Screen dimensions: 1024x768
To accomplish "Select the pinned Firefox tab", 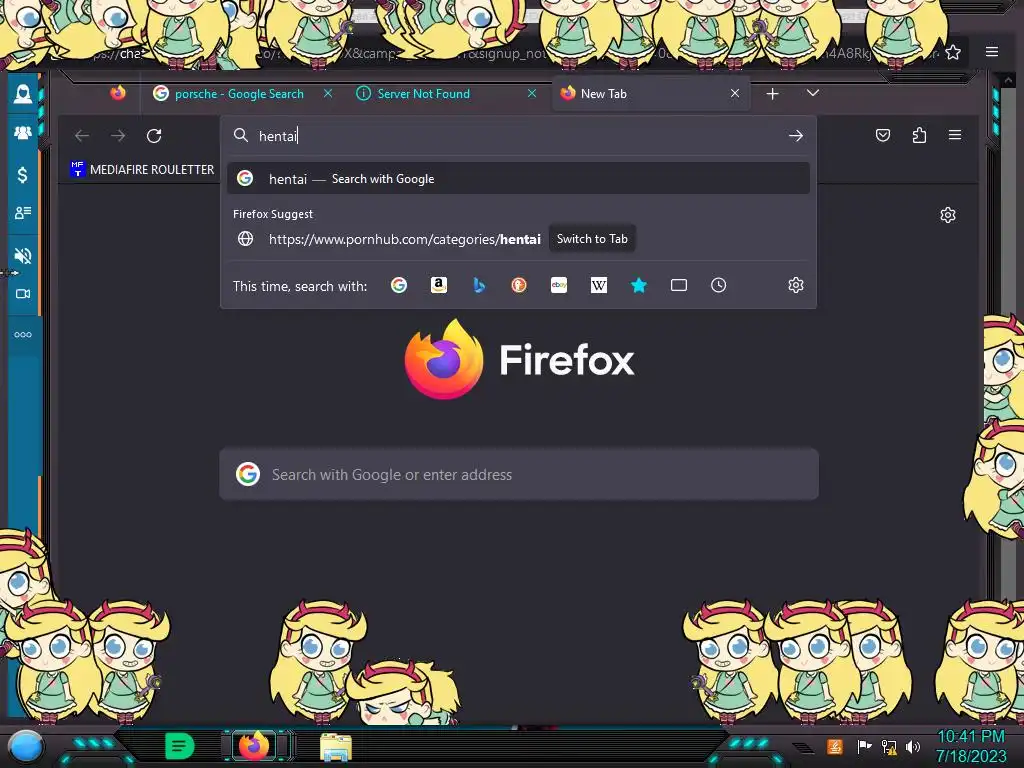I will click(x=118, y=93).
